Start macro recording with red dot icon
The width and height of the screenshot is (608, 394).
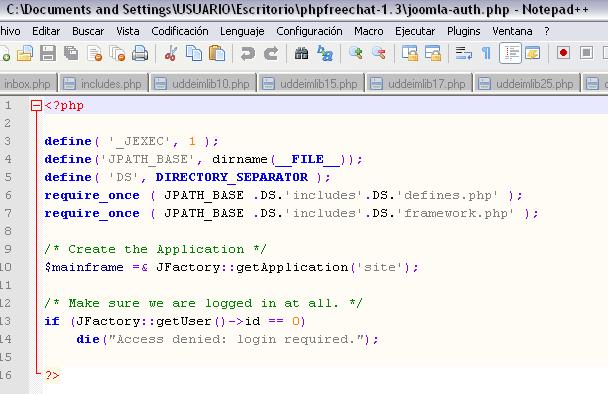coord(563,52)
